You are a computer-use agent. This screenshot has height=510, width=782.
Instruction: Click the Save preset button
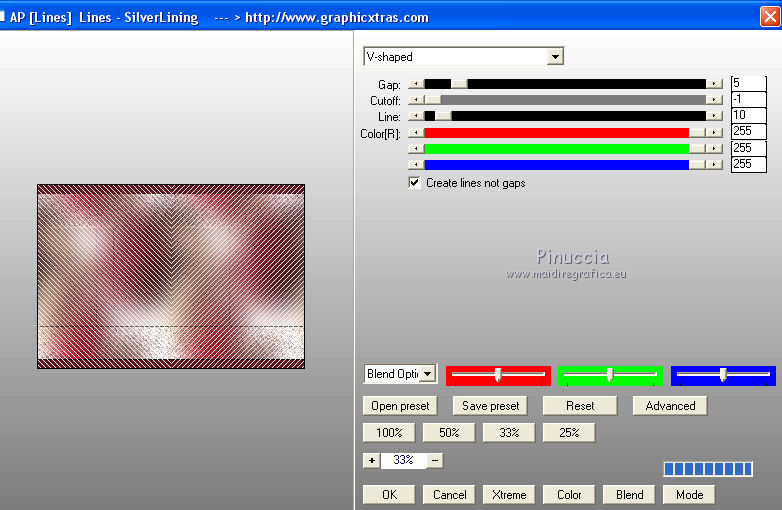[490, 406]
